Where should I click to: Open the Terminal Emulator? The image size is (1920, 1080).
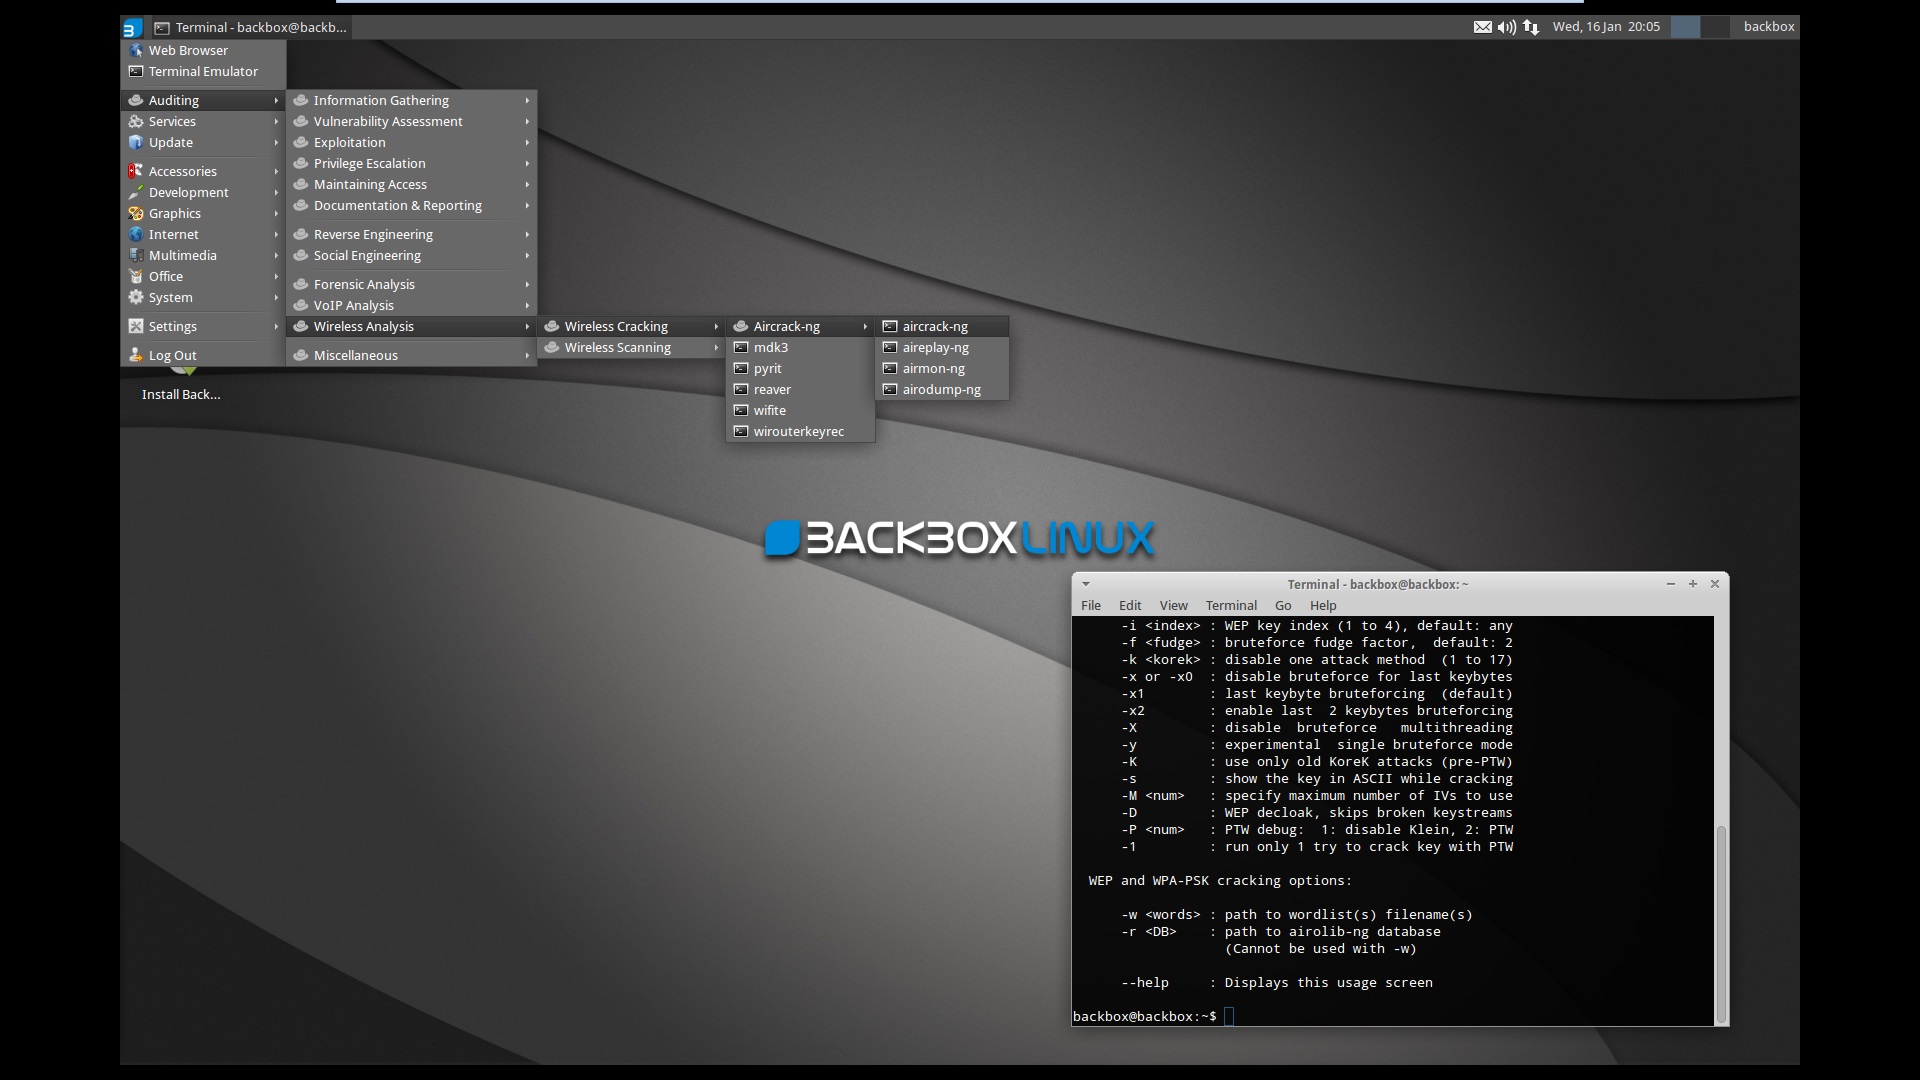click(202, 71)
